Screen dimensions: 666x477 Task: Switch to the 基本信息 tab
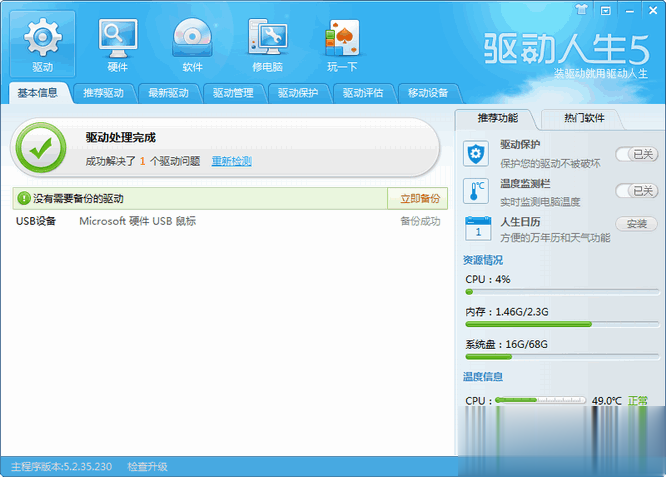(x=37, y=93)
